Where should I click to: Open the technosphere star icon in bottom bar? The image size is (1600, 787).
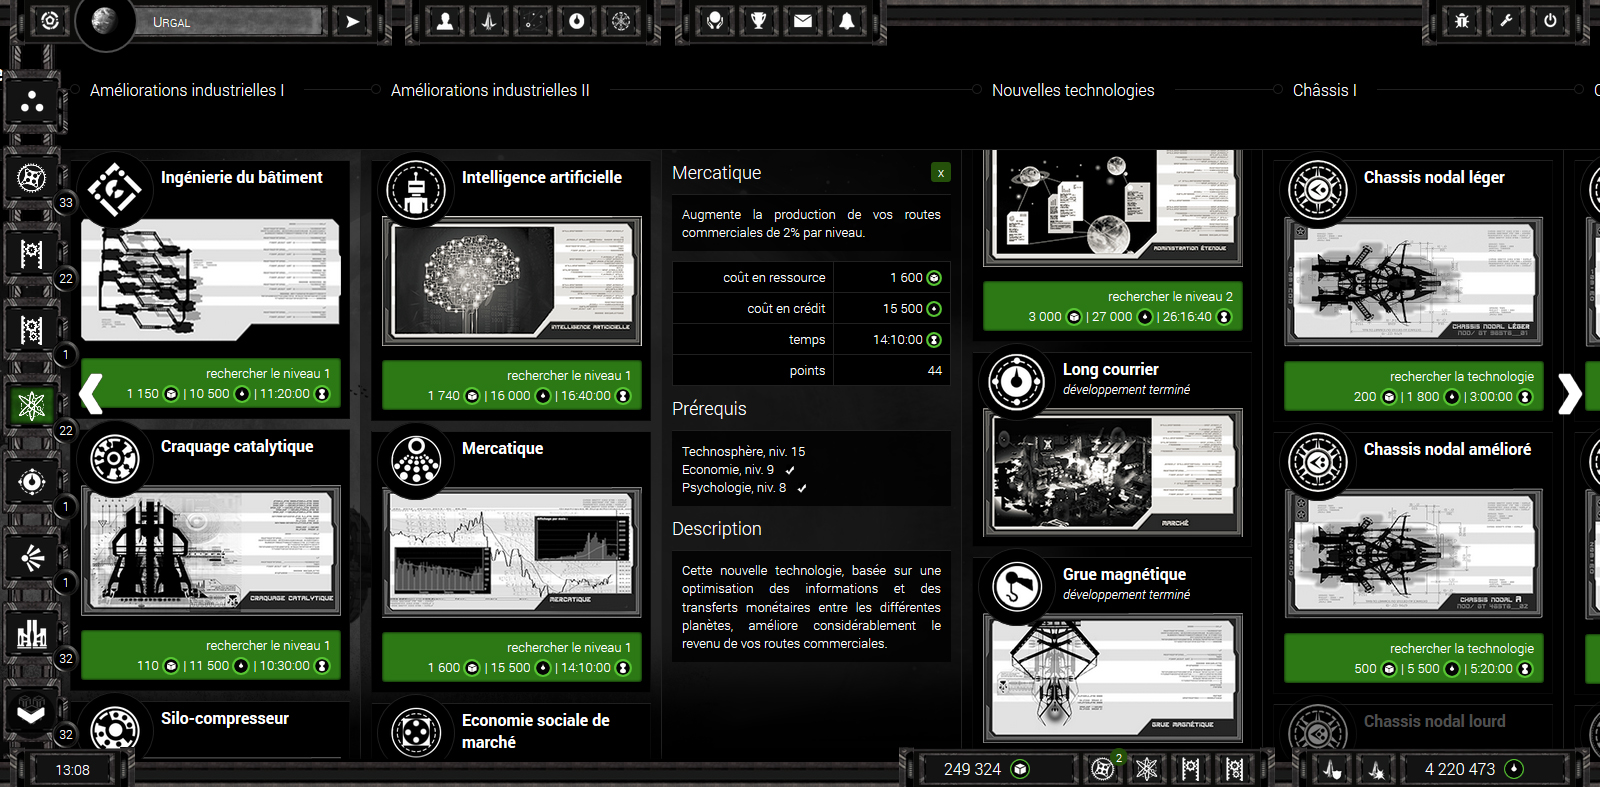1147,768
